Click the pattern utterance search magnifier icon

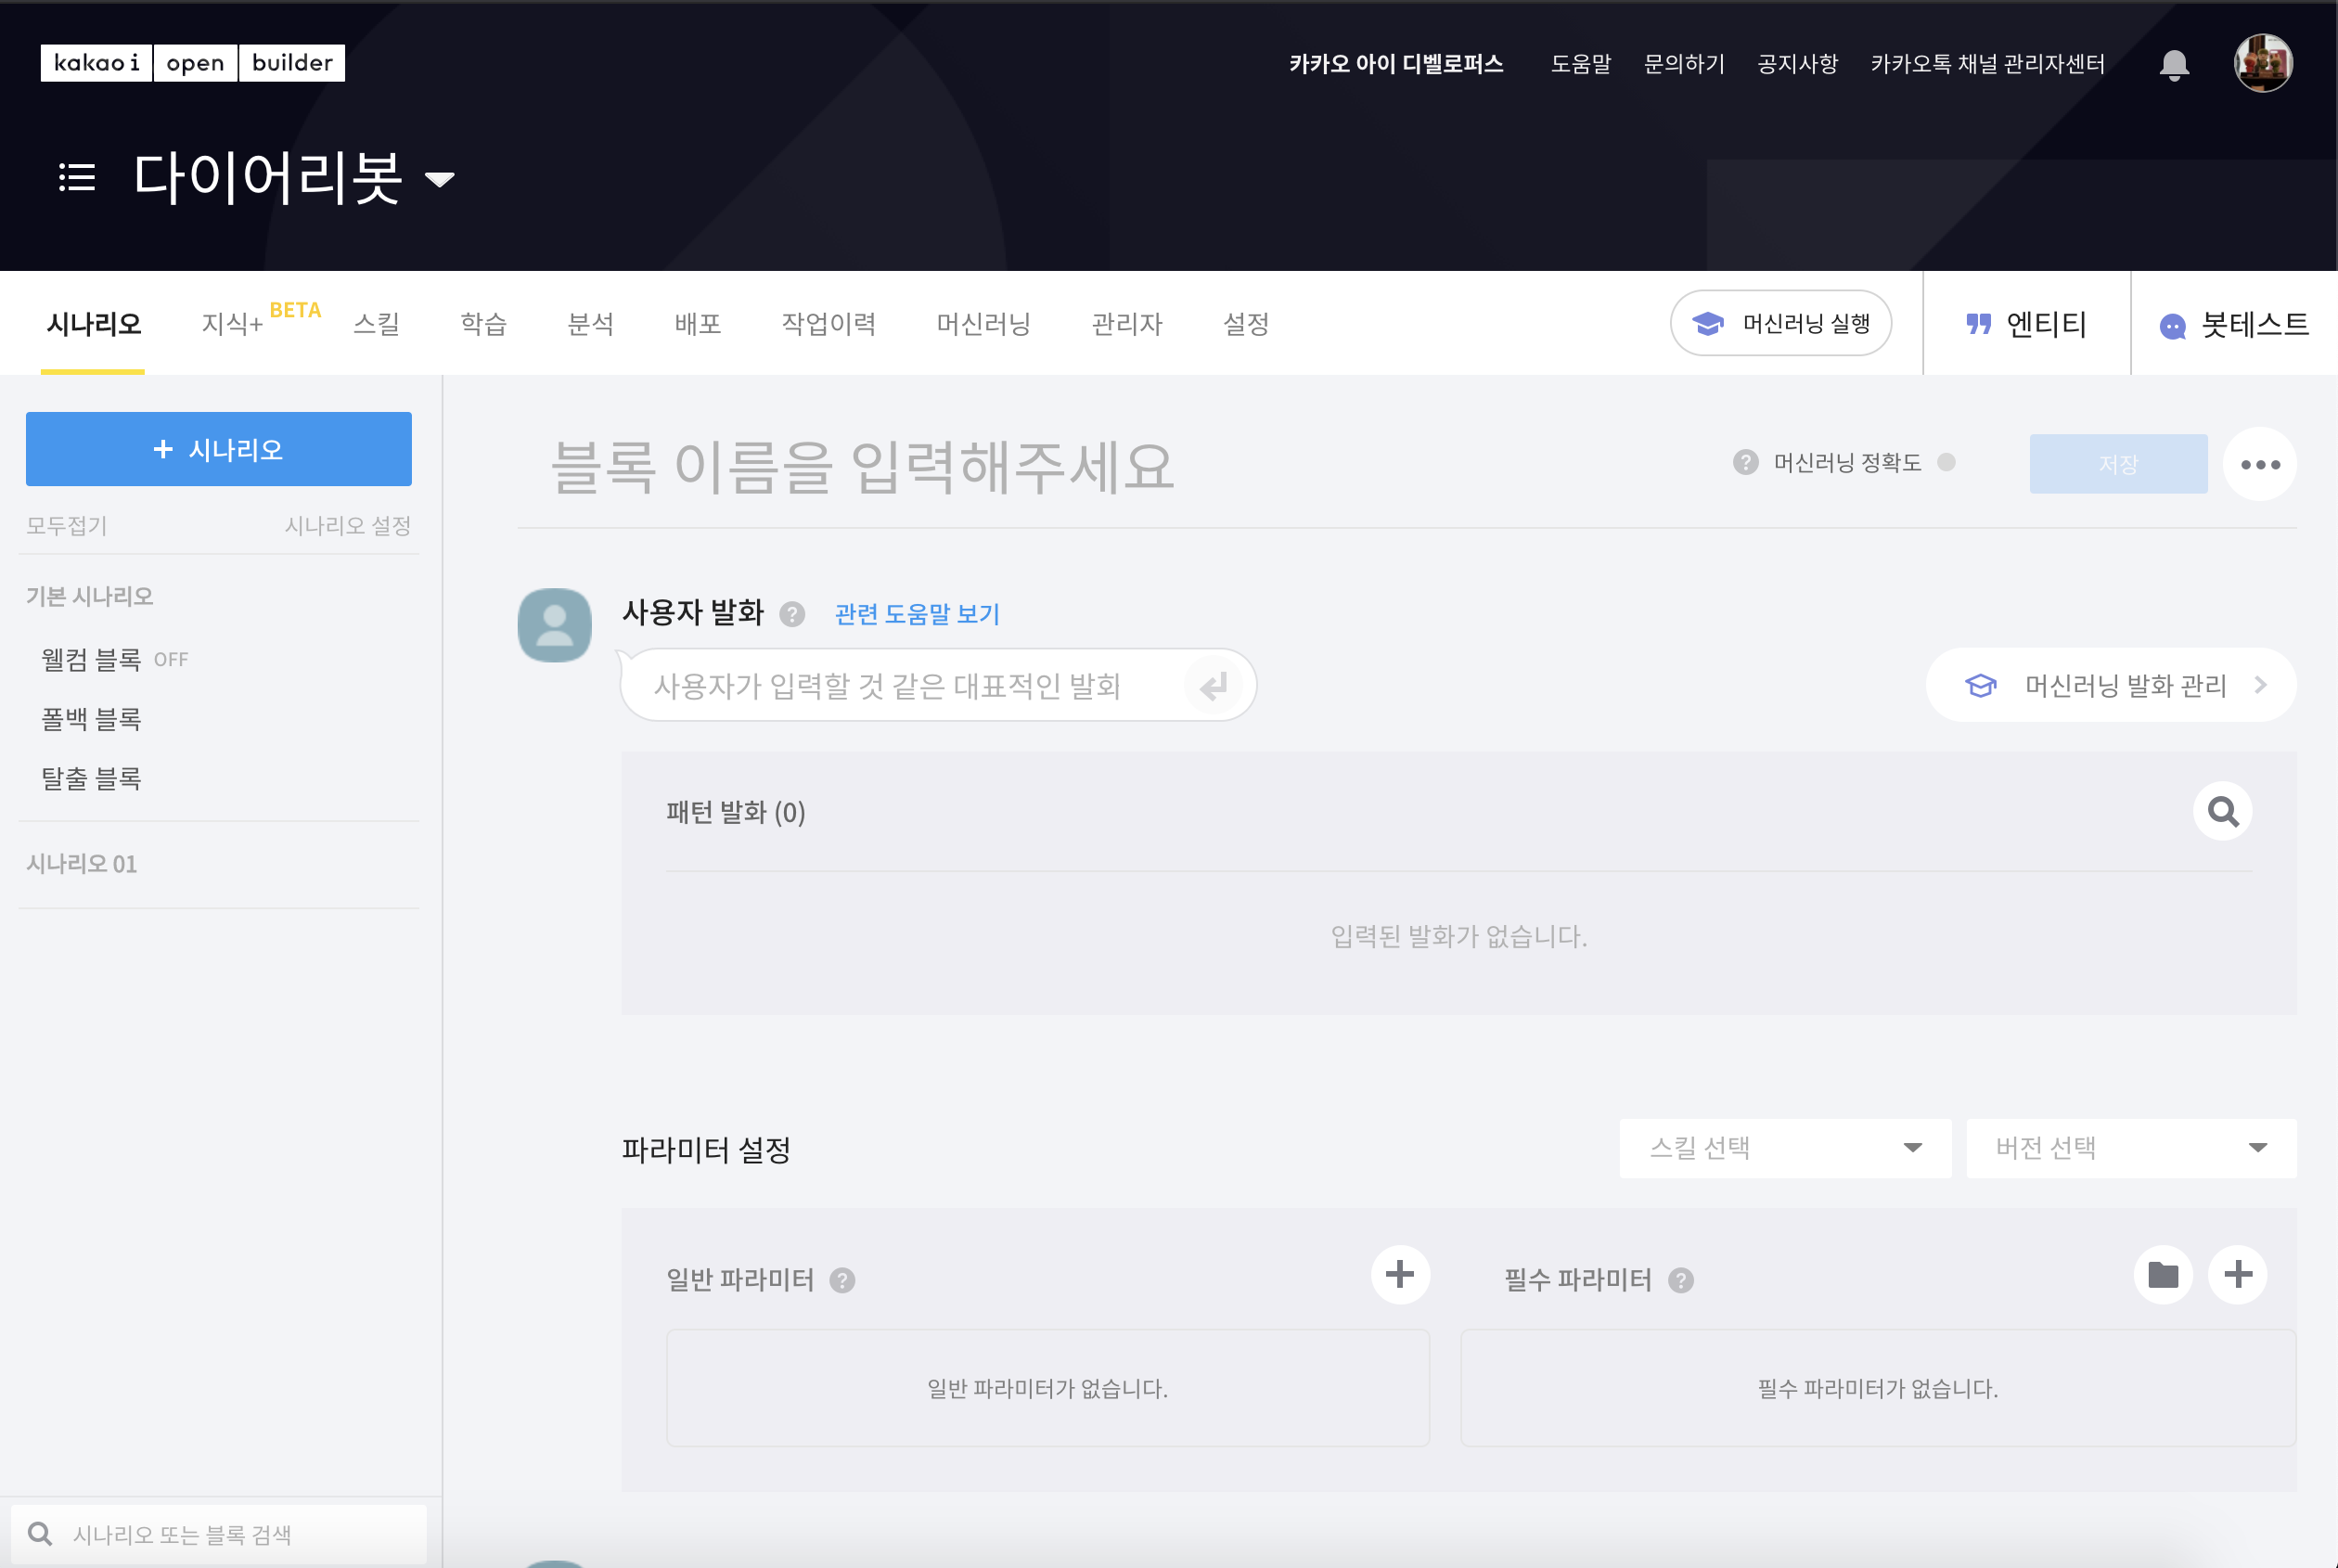(x=2222, y=811)
